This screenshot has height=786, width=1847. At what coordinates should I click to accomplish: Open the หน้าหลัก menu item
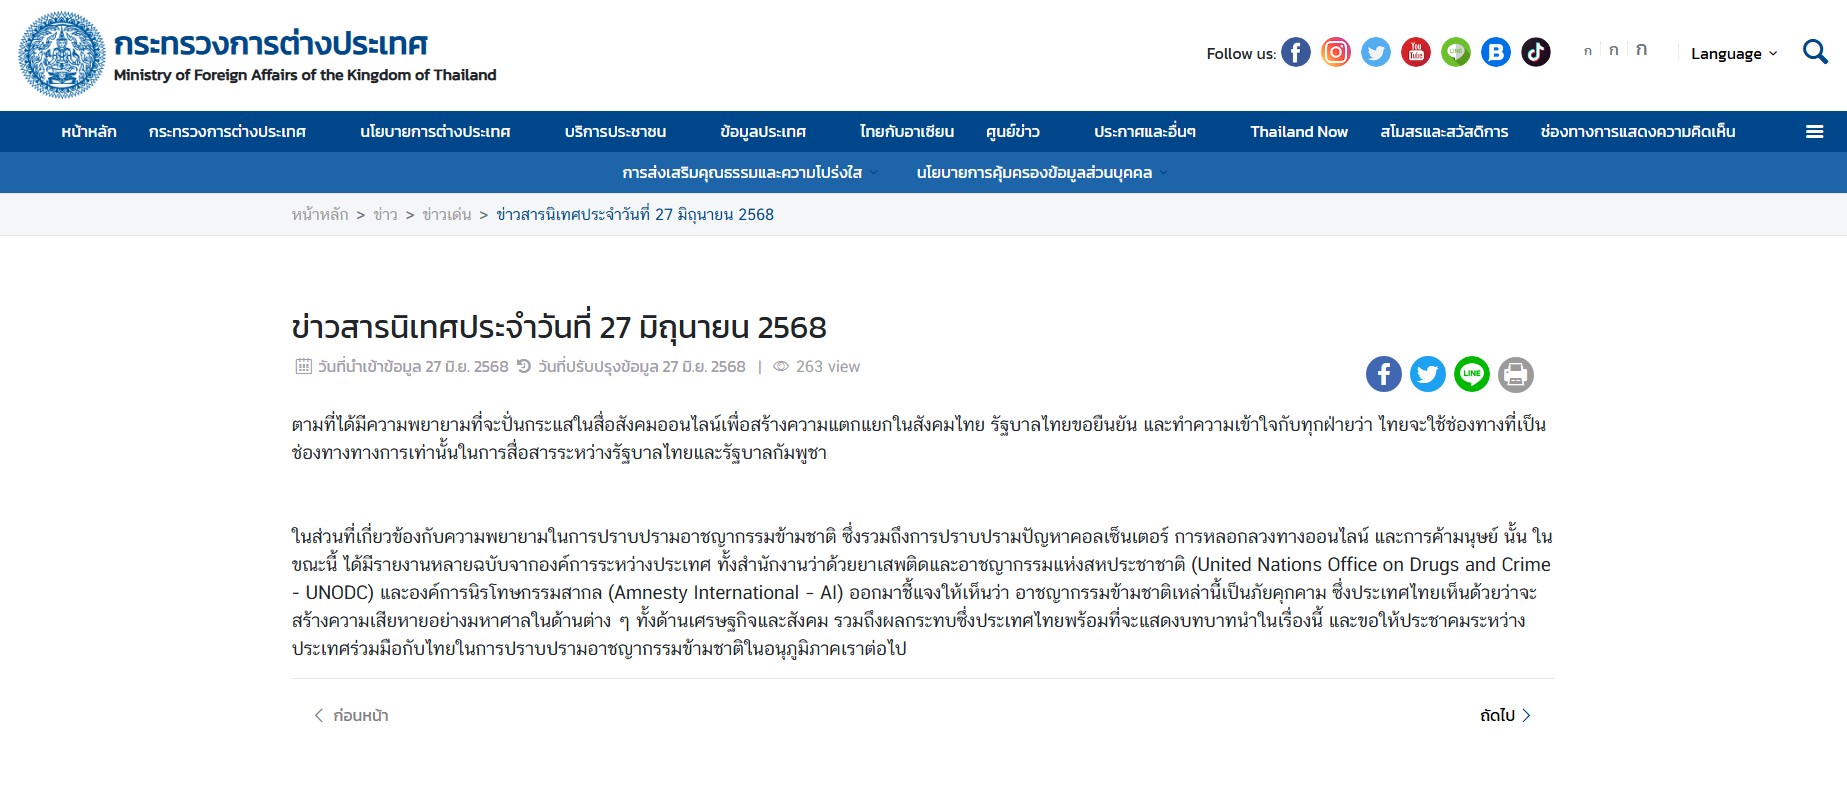tap(88, 132)
